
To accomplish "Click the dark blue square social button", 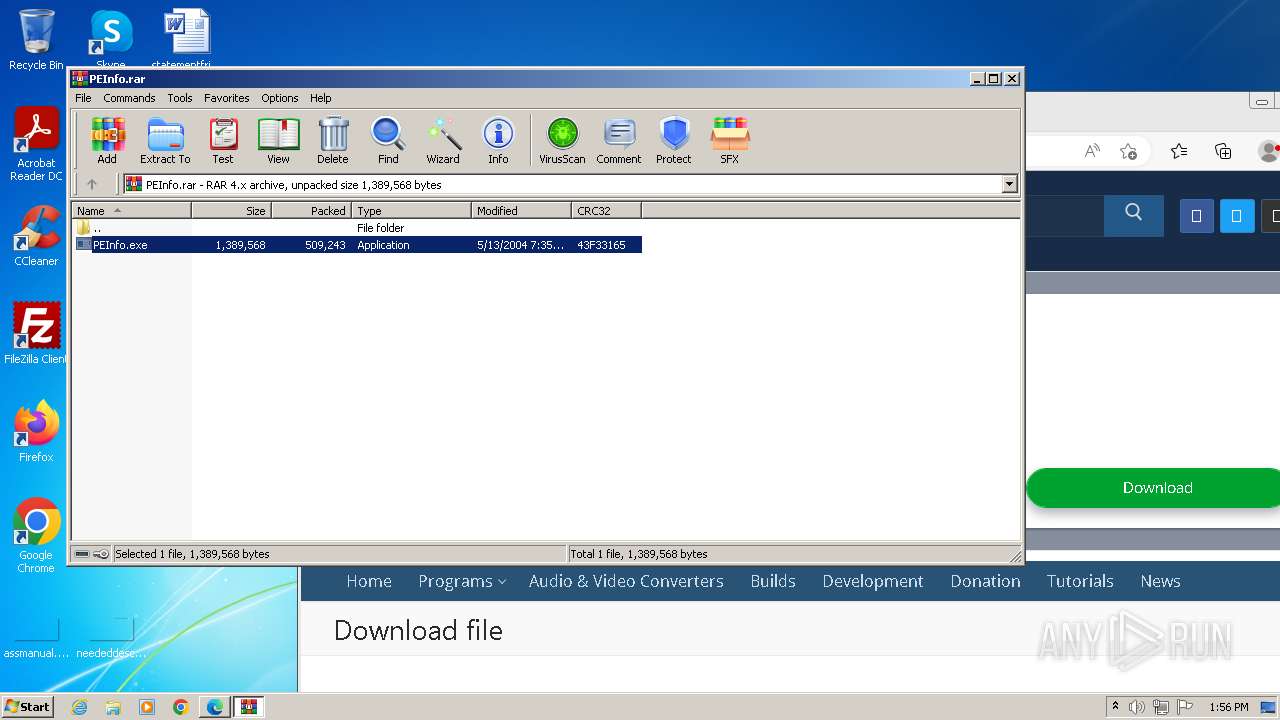I will pos(1196,216).
